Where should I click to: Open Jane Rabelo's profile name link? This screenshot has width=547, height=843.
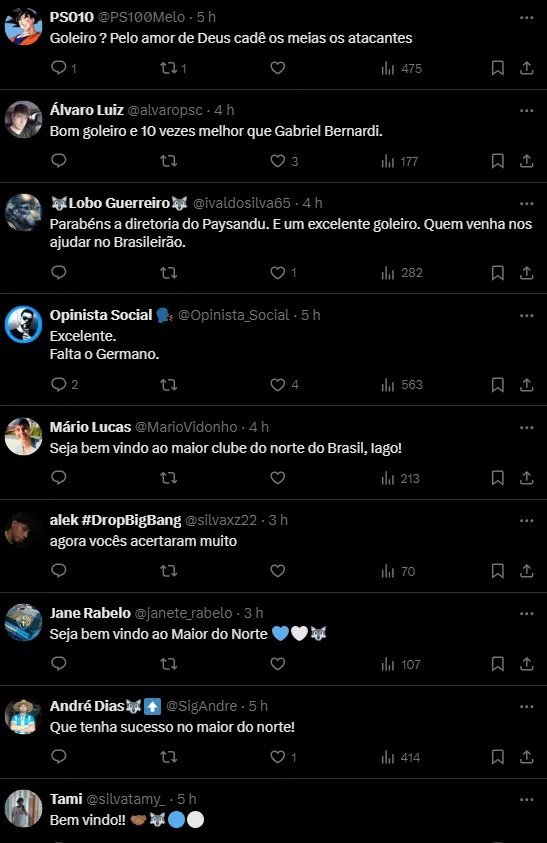[90, 613]
